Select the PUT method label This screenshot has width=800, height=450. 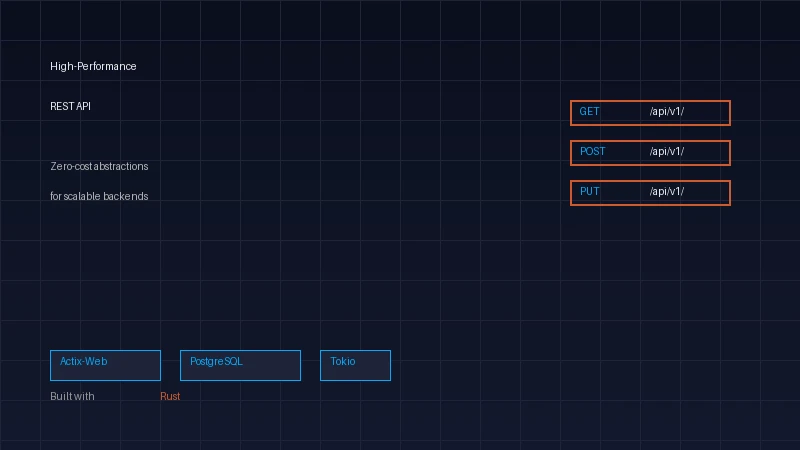click(x=589, y=191)
